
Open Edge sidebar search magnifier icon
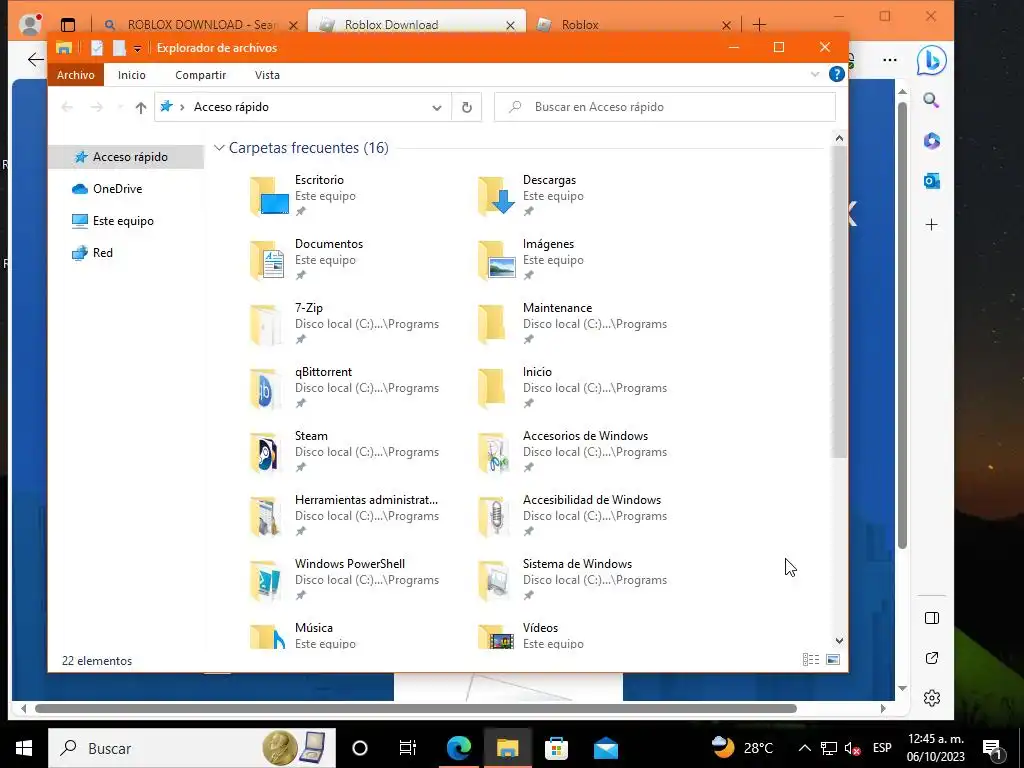(x=931, y=101)
